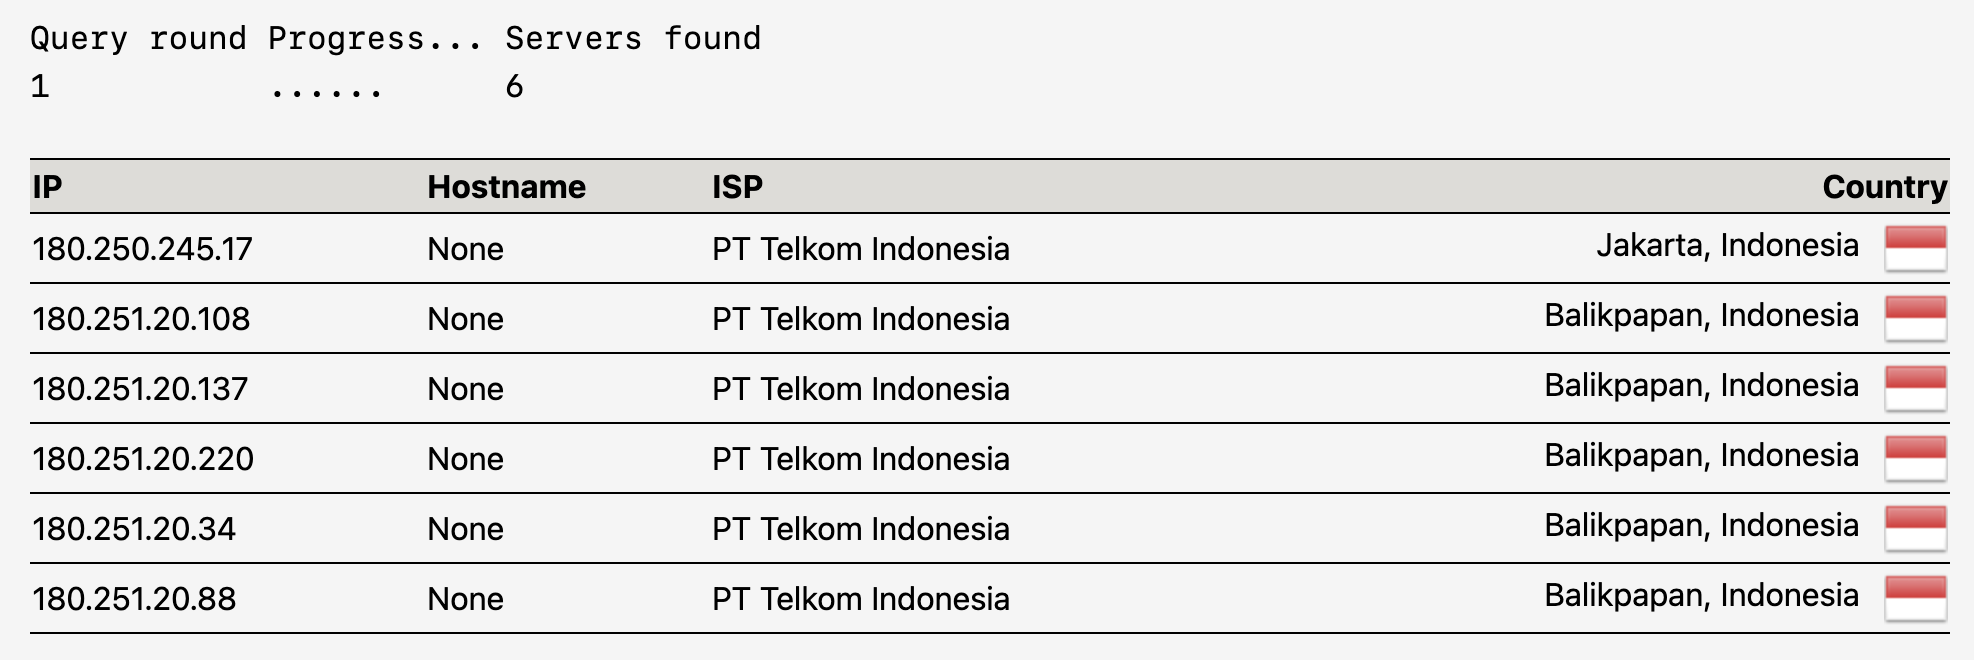Viewport: 1974px width, 660px height.
Task: Click IP address 180.251.20.34
Action: (x=134, y=529)
